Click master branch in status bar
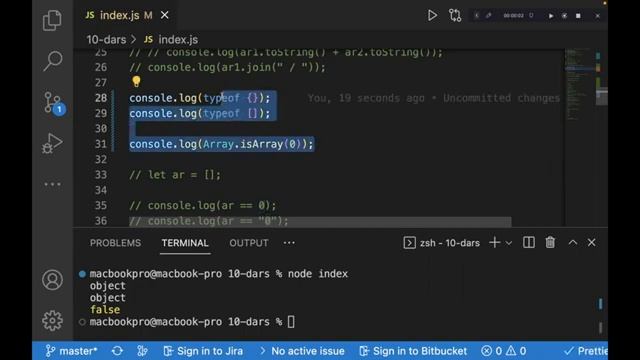This screenshot has width=640, height=360. click(x=71, y=351)
